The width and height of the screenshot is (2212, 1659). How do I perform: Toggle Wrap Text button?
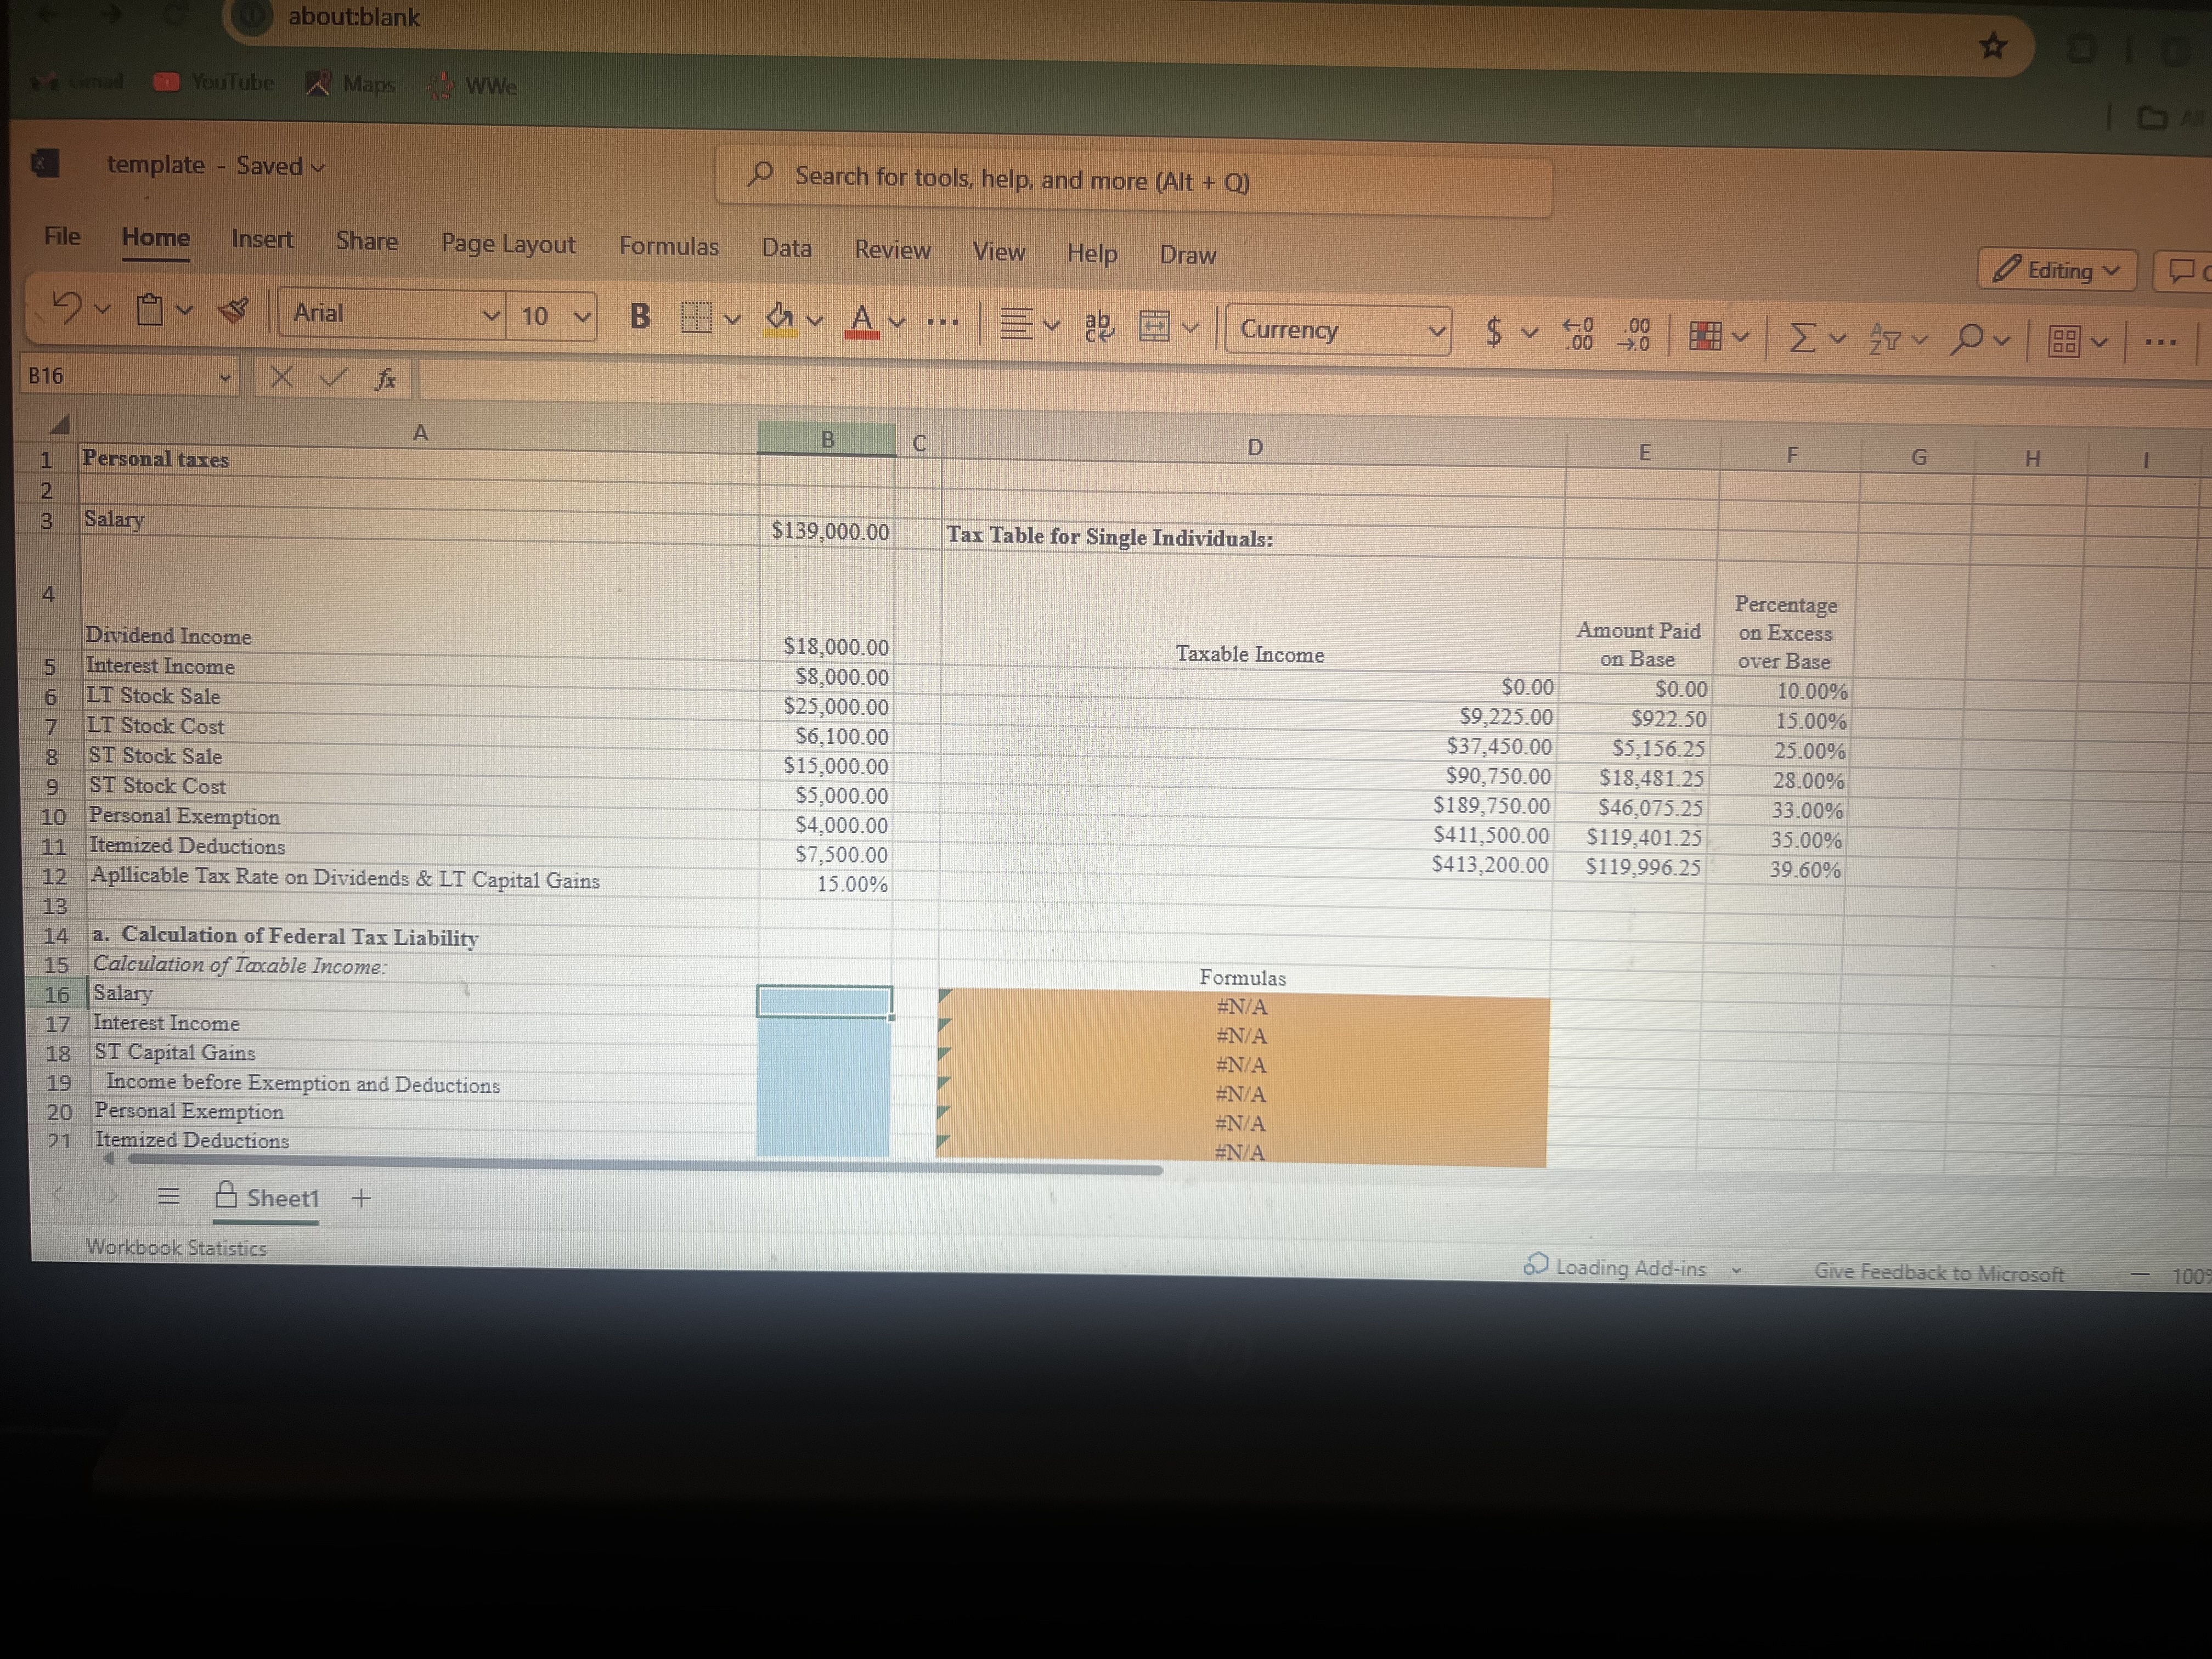pos(1098,325)
